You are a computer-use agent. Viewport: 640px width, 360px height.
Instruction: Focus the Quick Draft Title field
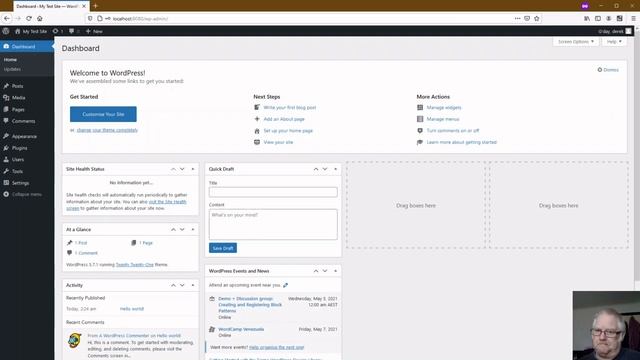[273, 192]
